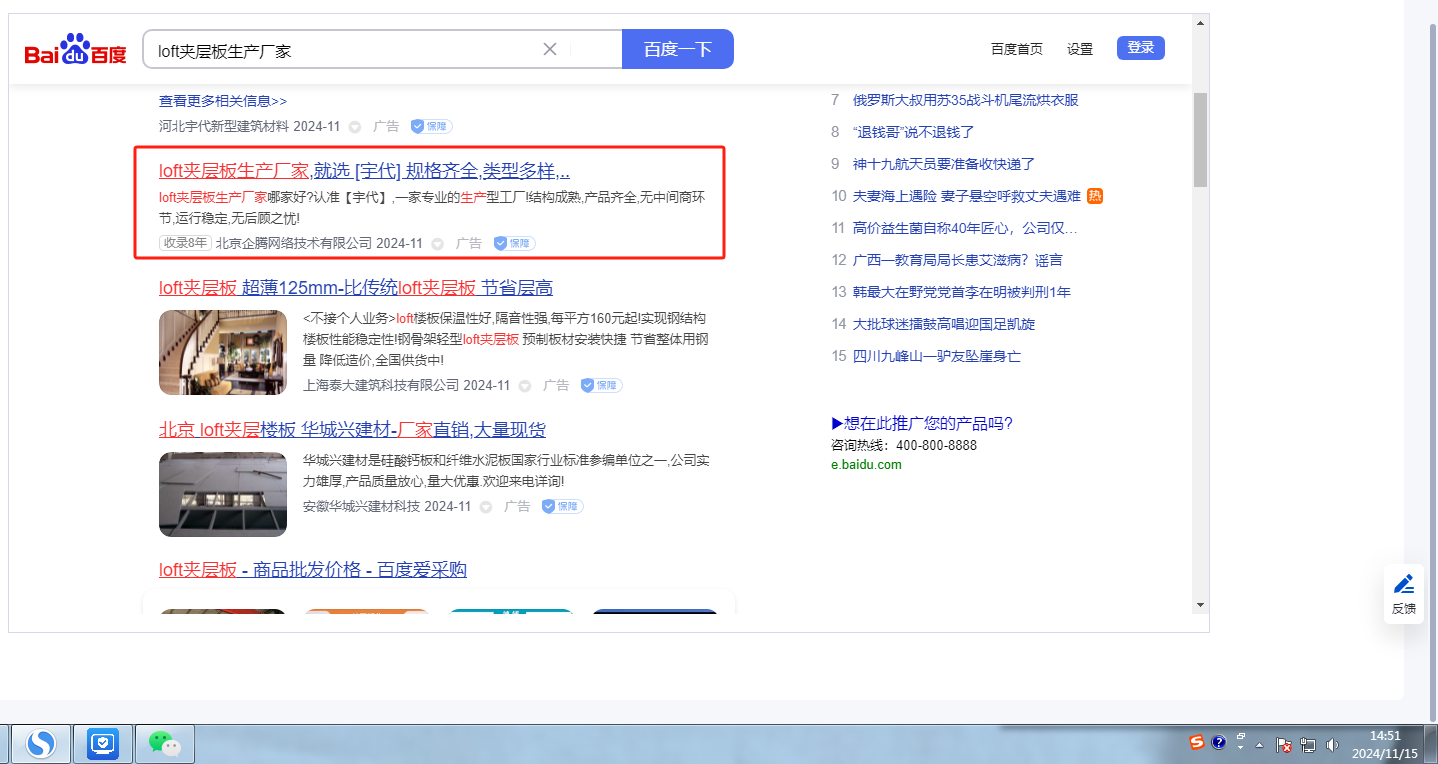Click the 登录 login button

point(1140,48)
